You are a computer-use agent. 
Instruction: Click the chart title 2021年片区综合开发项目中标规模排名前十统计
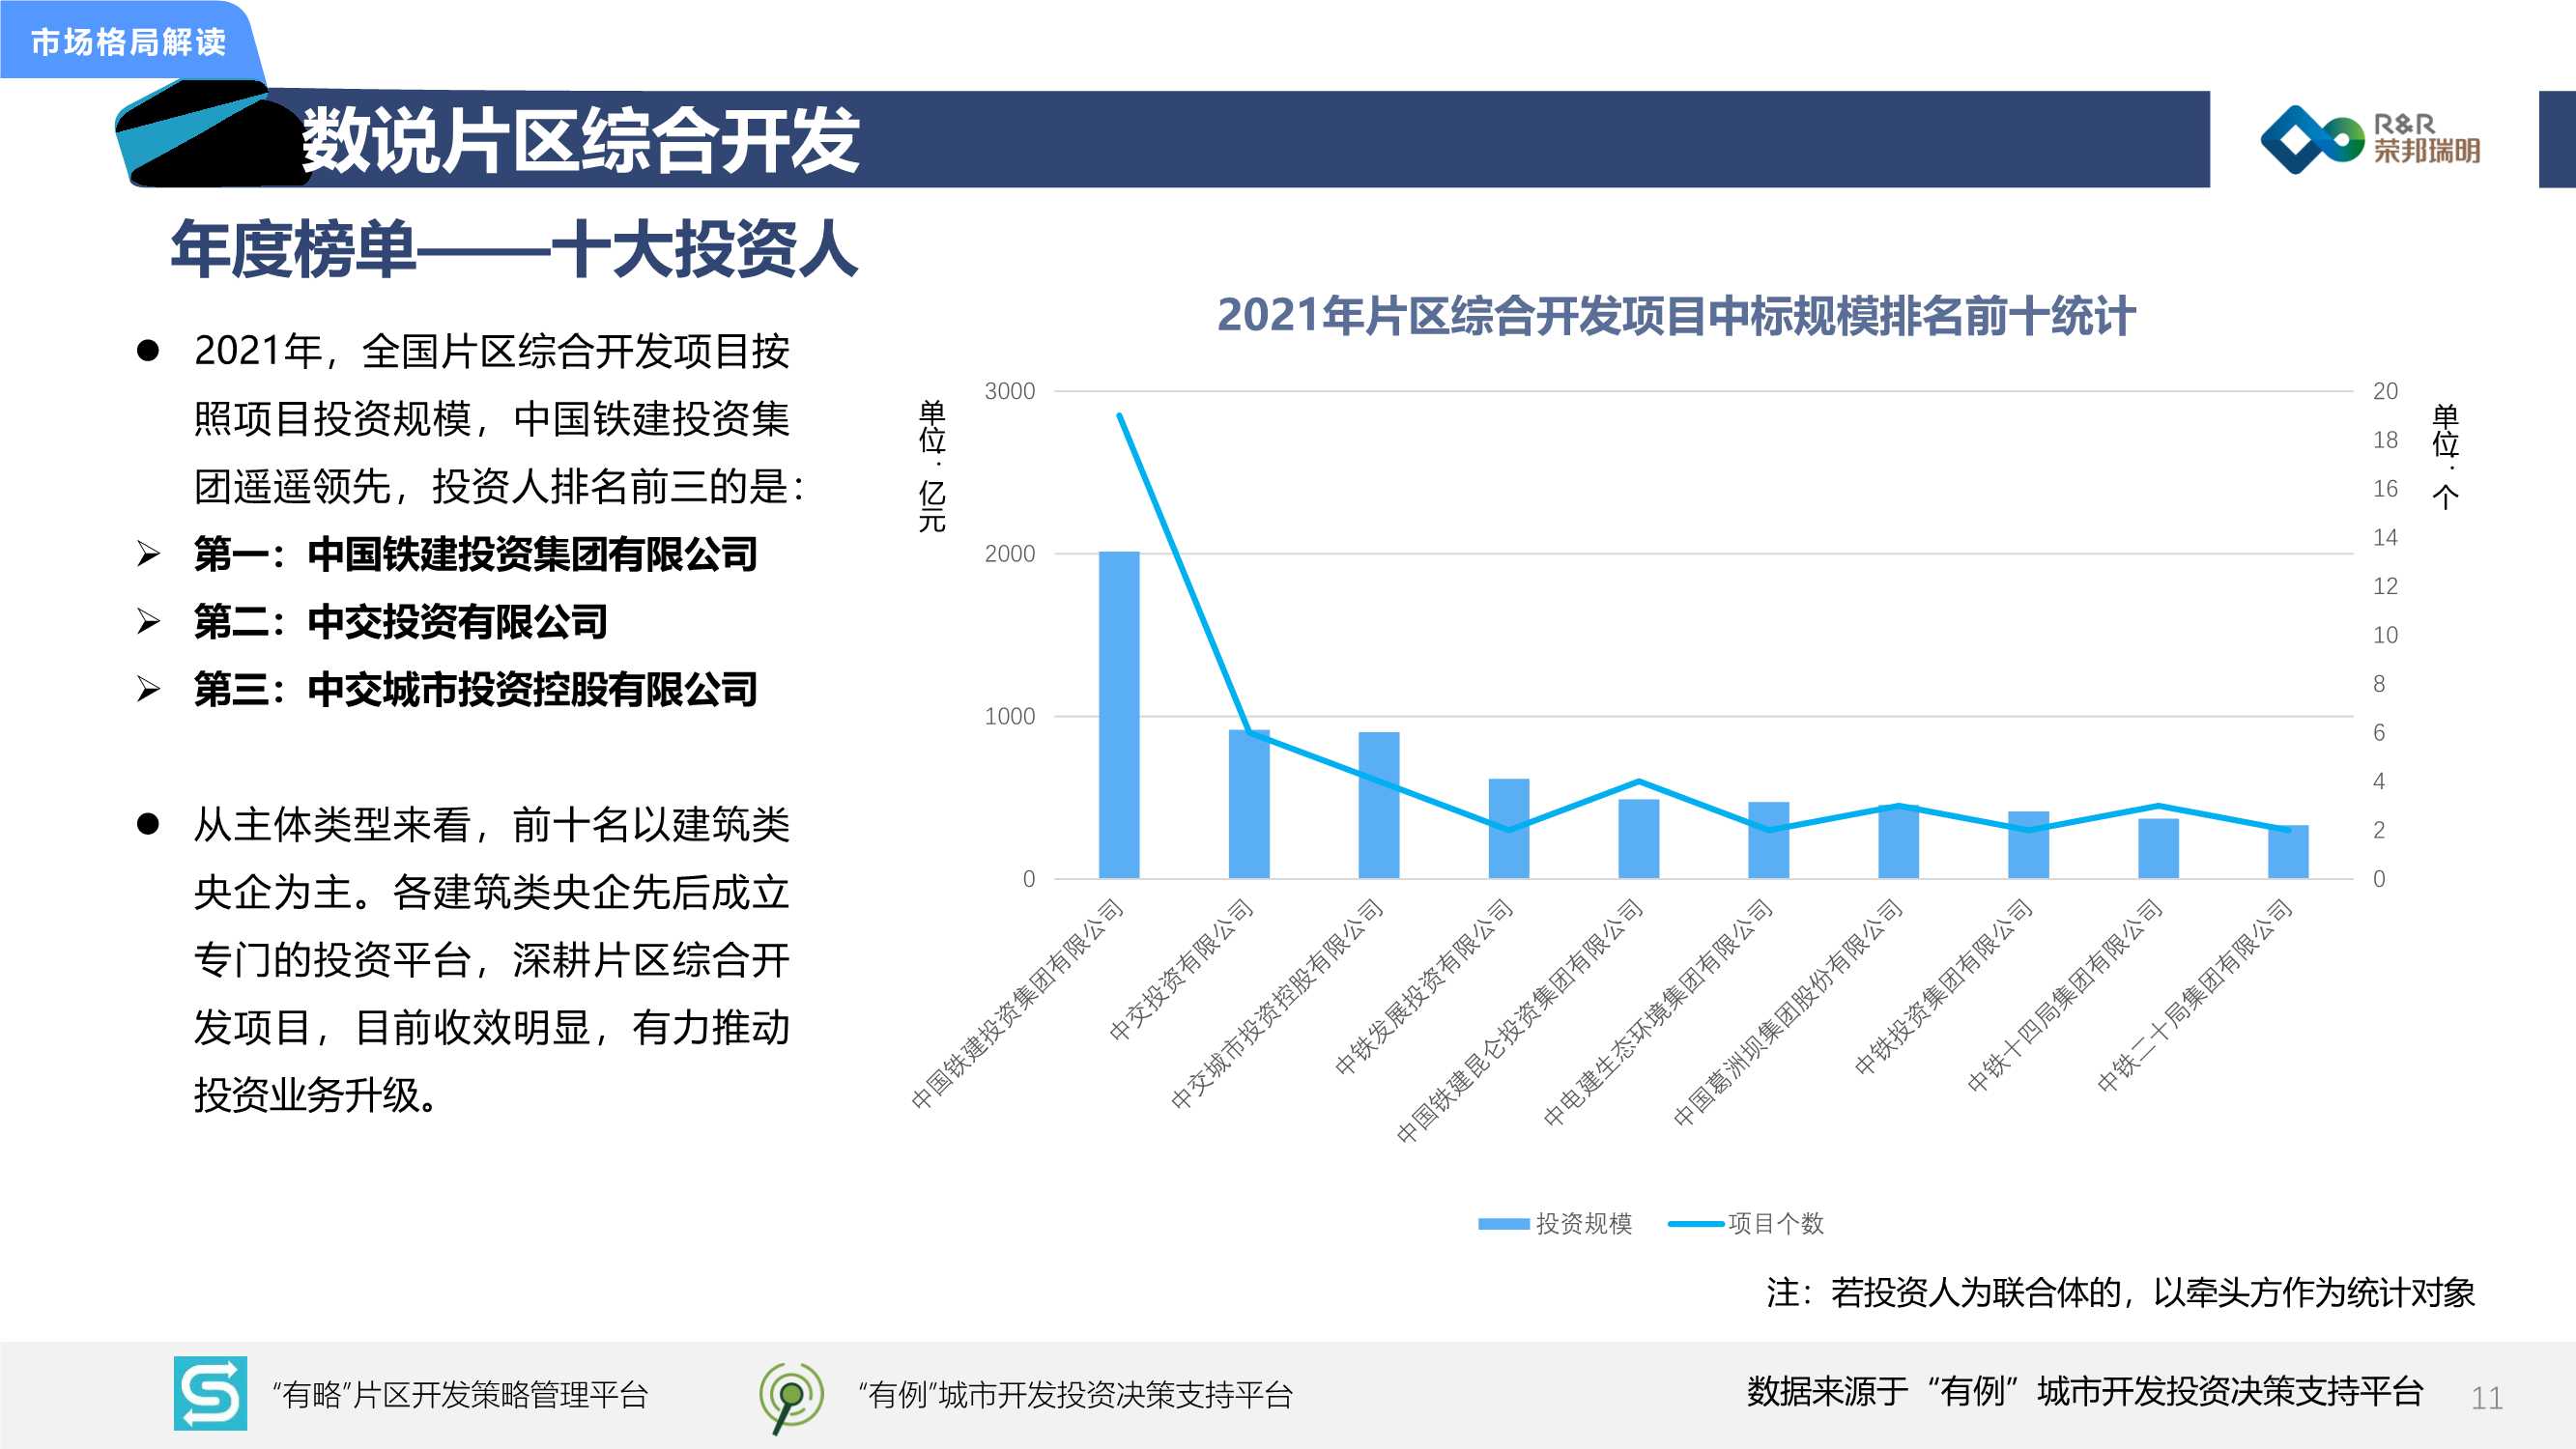[x=1676, y=315]
